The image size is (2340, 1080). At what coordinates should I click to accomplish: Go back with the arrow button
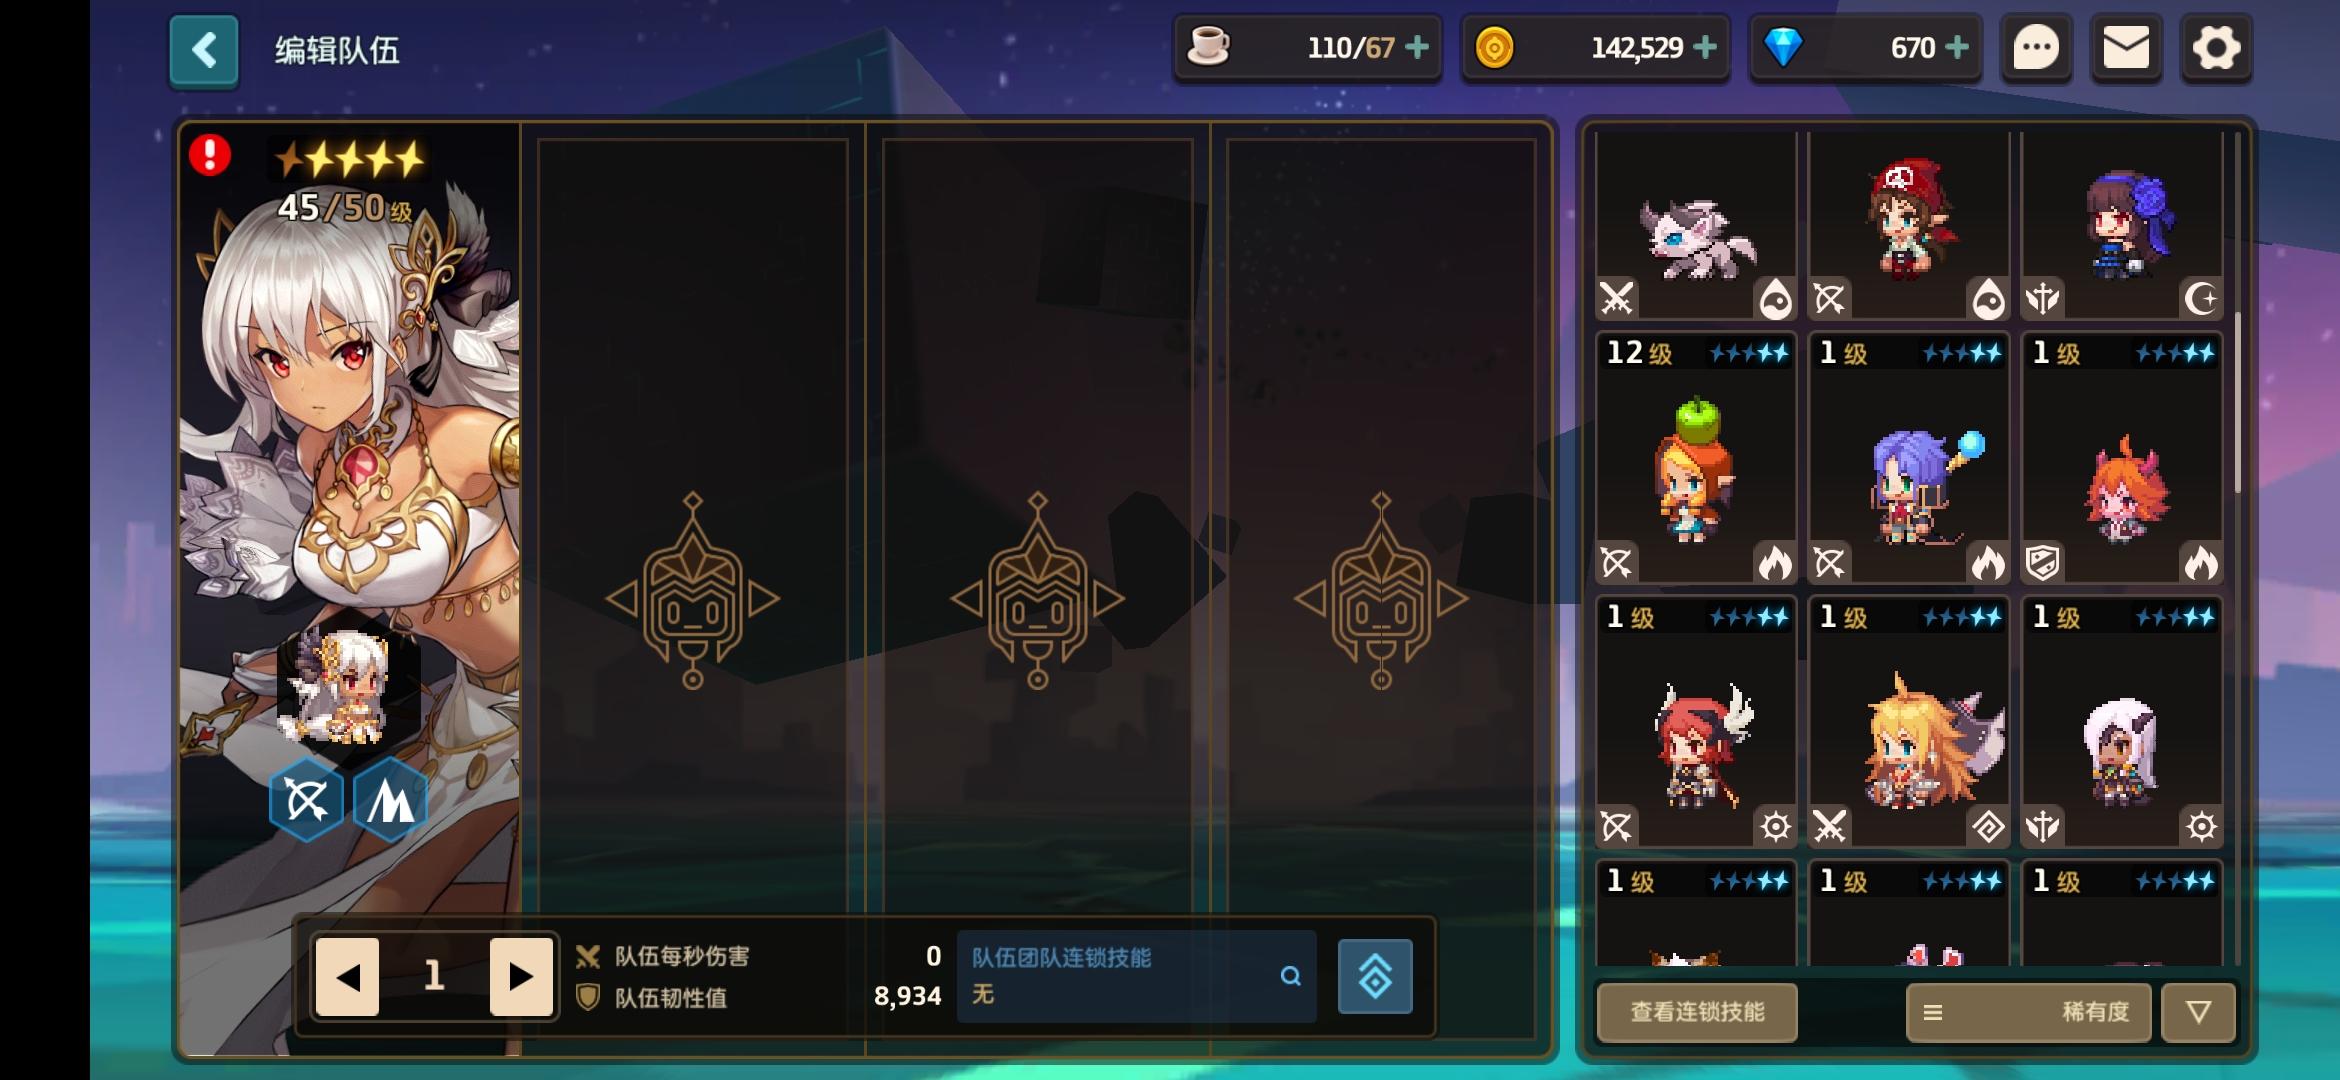204,50
